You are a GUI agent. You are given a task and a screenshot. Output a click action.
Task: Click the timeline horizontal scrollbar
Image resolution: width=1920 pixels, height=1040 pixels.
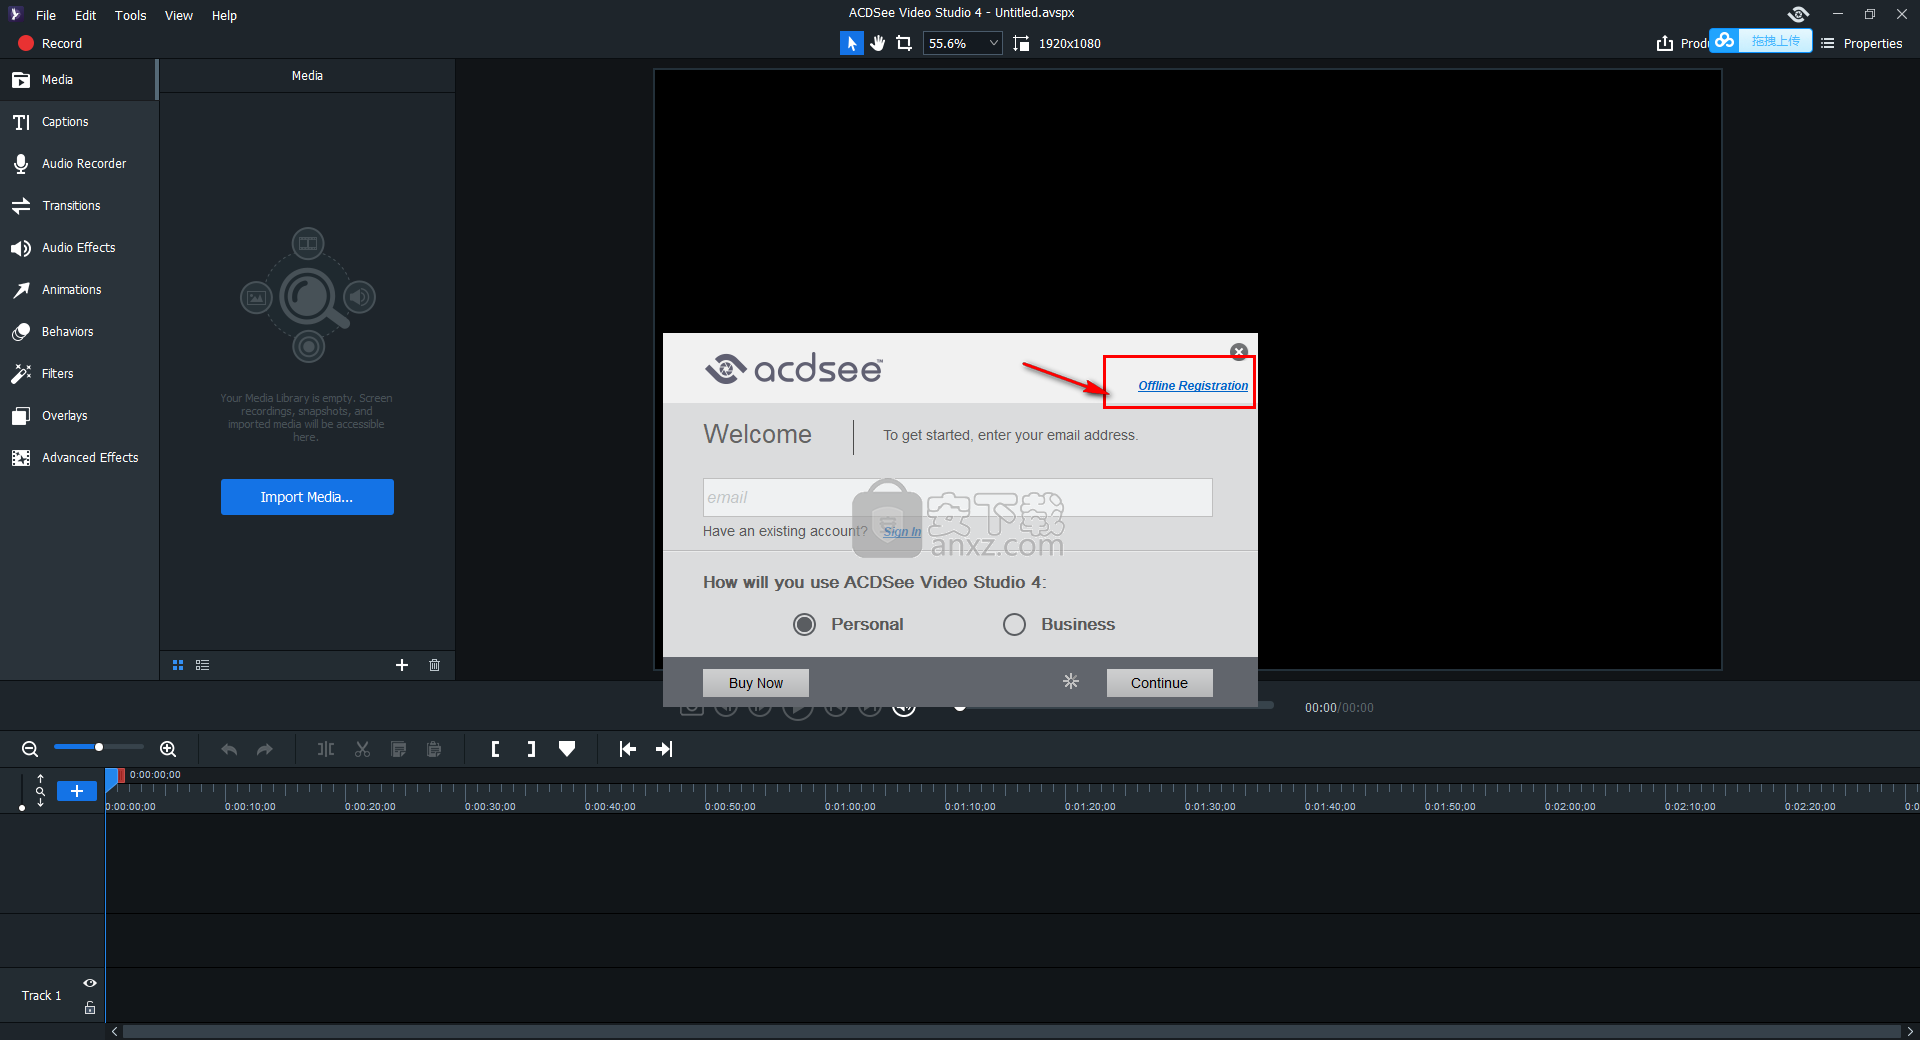click(x=1010, y=1031)
